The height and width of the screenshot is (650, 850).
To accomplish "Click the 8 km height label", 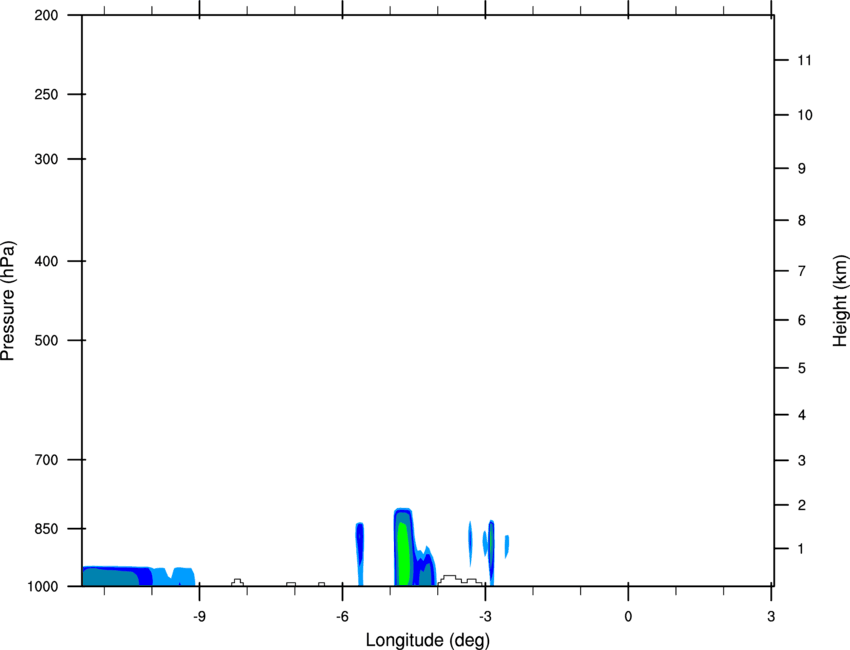I will pos(802,220).
